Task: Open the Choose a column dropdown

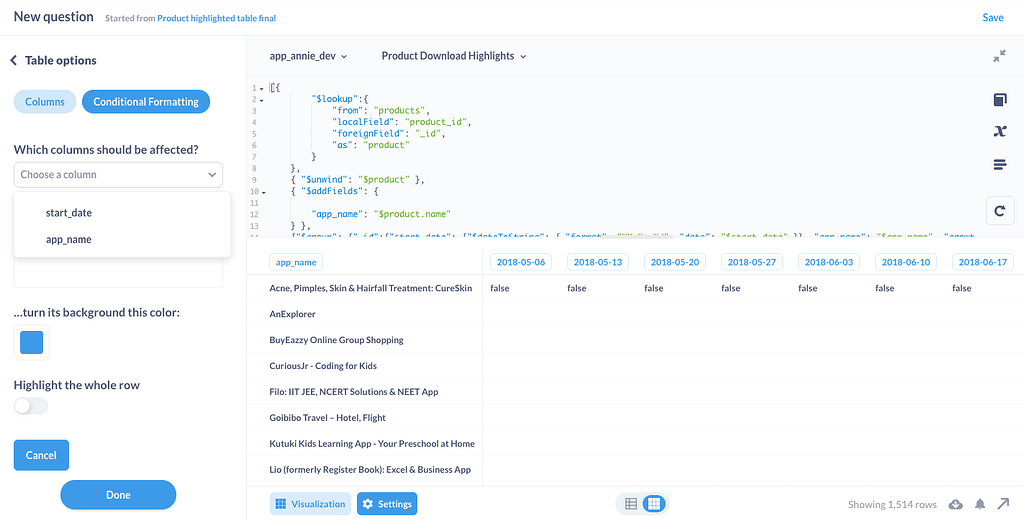Action: point(118,175)
